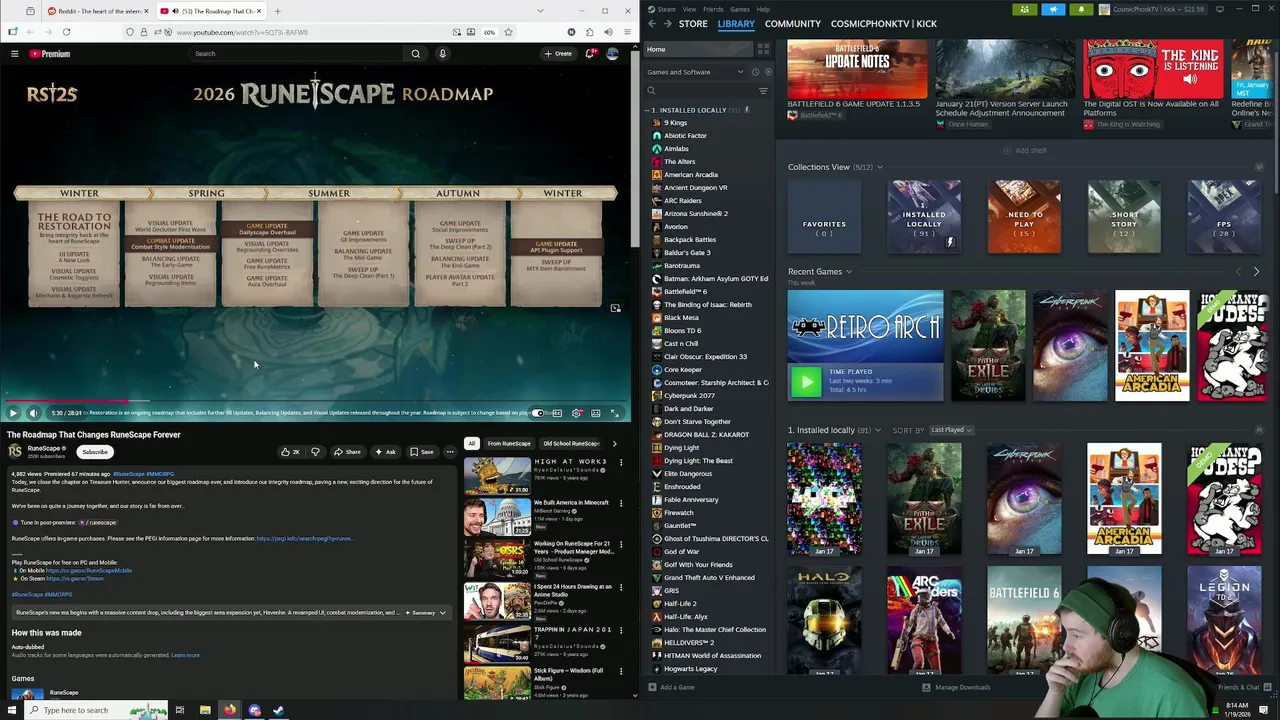Select Cyberpunk 2077 in Steam list
1280x720 pixels.
(x=689, y=395)
